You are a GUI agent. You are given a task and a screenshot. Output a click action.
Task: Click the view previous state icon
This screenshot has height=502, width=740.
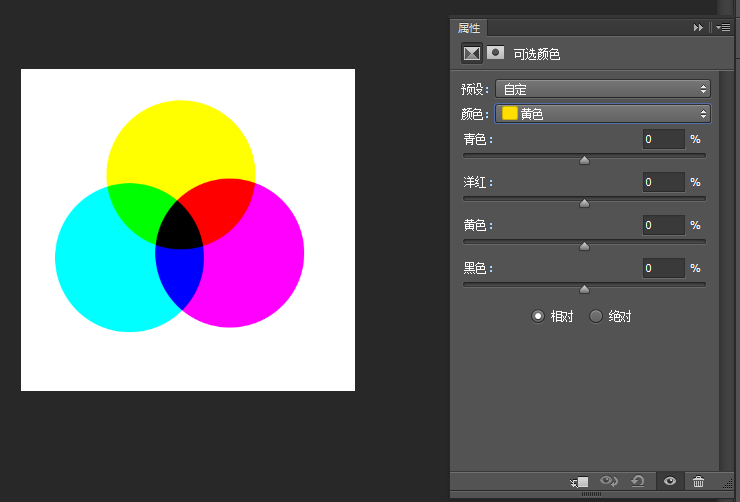[x=608, y=481]
